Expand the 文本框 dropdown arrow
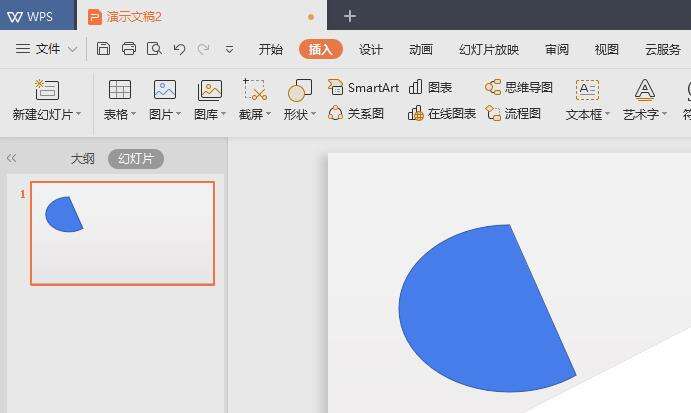Viewport: 691px width, 413px height. coord(607,114)
